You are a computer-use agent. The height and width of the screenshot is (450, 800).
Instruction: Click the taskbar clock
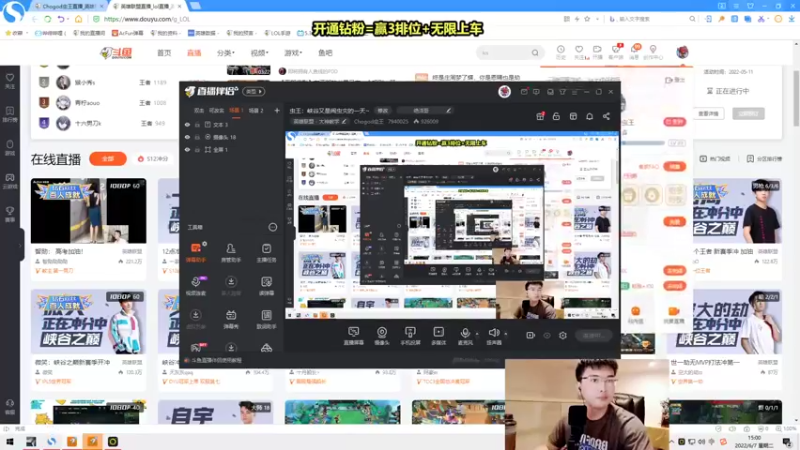coord(754,442)
